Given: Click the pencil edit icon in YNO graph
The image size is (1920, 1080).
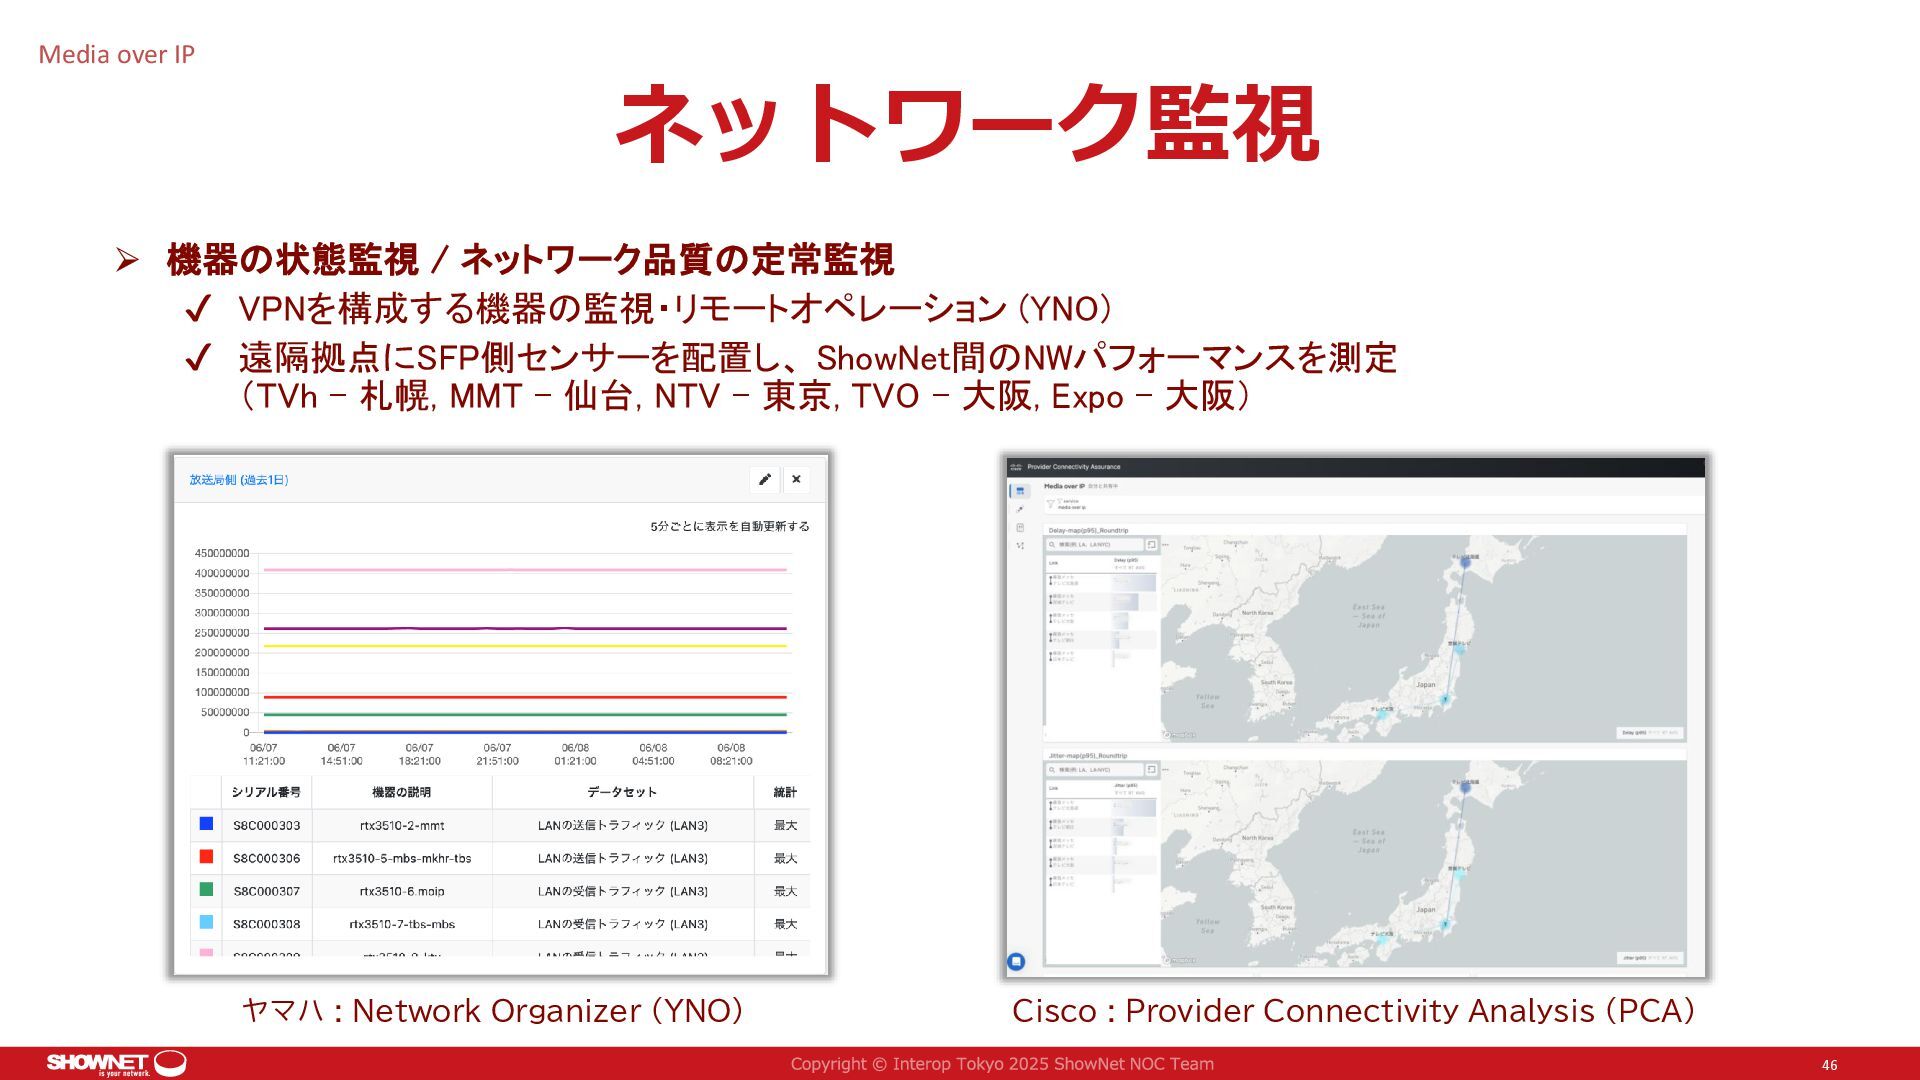Looking at the screenshot, I should [764, 480].
